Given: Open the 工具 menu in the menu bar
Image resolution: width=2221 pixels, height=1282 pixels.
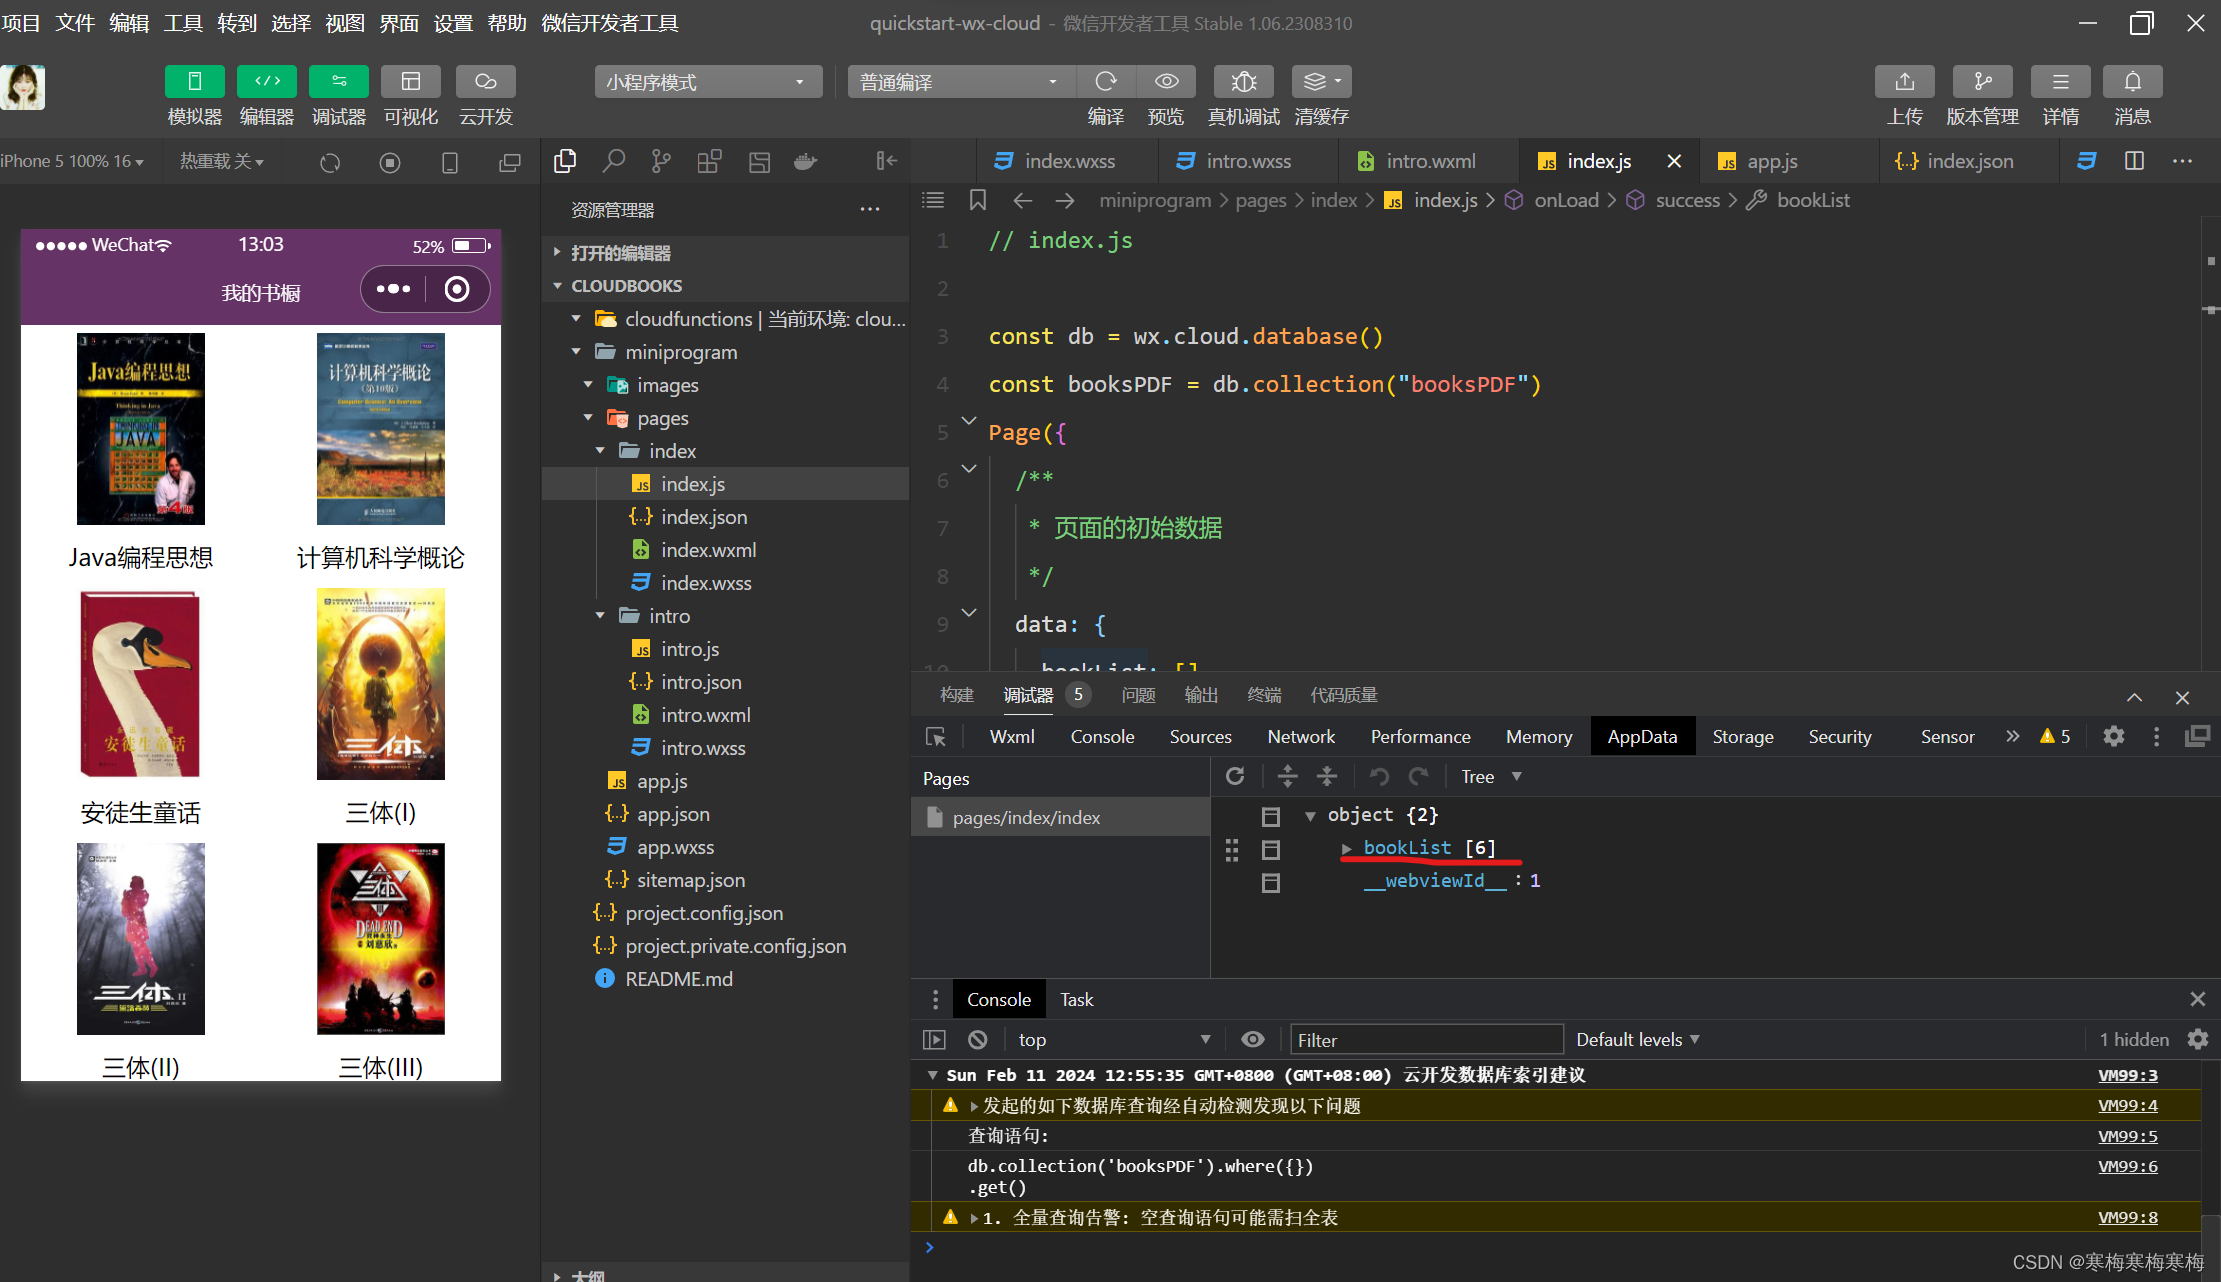Looking at the screenshot, I should pos(182,23).
